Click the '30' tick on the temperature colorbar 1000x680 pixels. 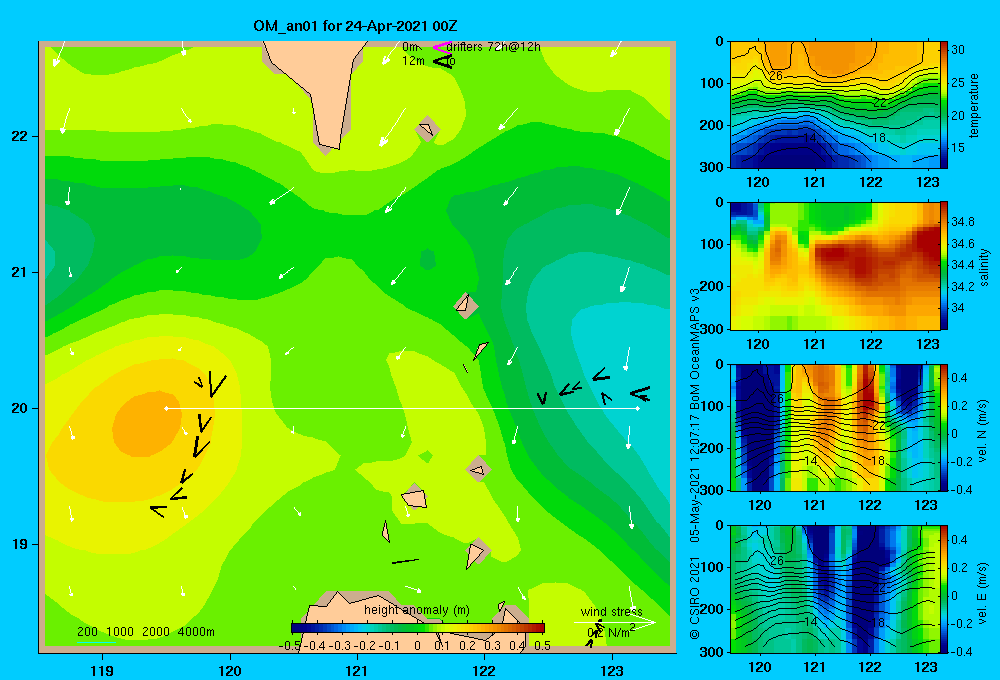[957, 50]
